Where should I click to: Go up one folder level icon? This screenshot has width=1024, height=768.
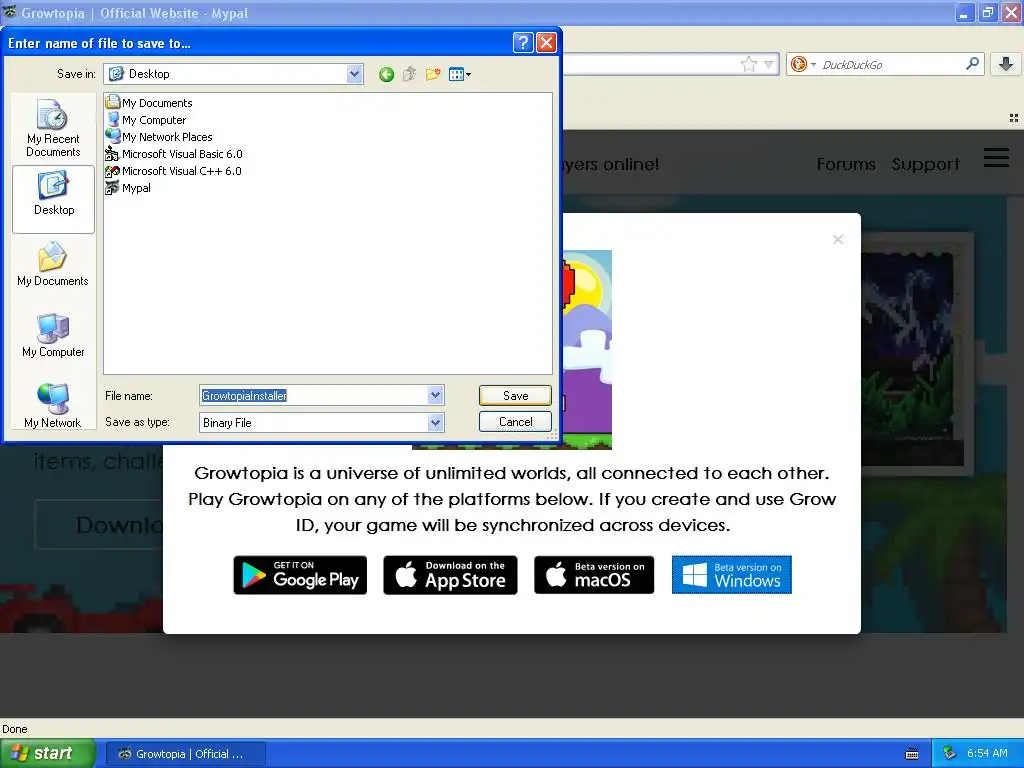[x=409, y=74]
